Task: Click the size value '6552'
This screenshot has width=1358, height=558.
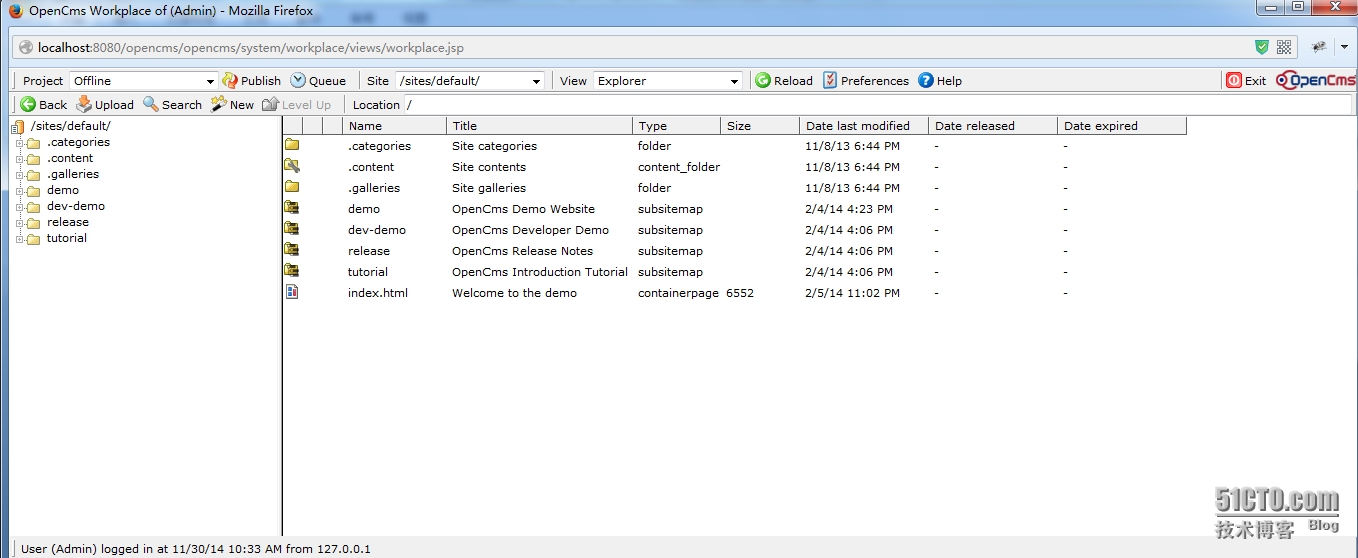Action: (x=740, y=293)
